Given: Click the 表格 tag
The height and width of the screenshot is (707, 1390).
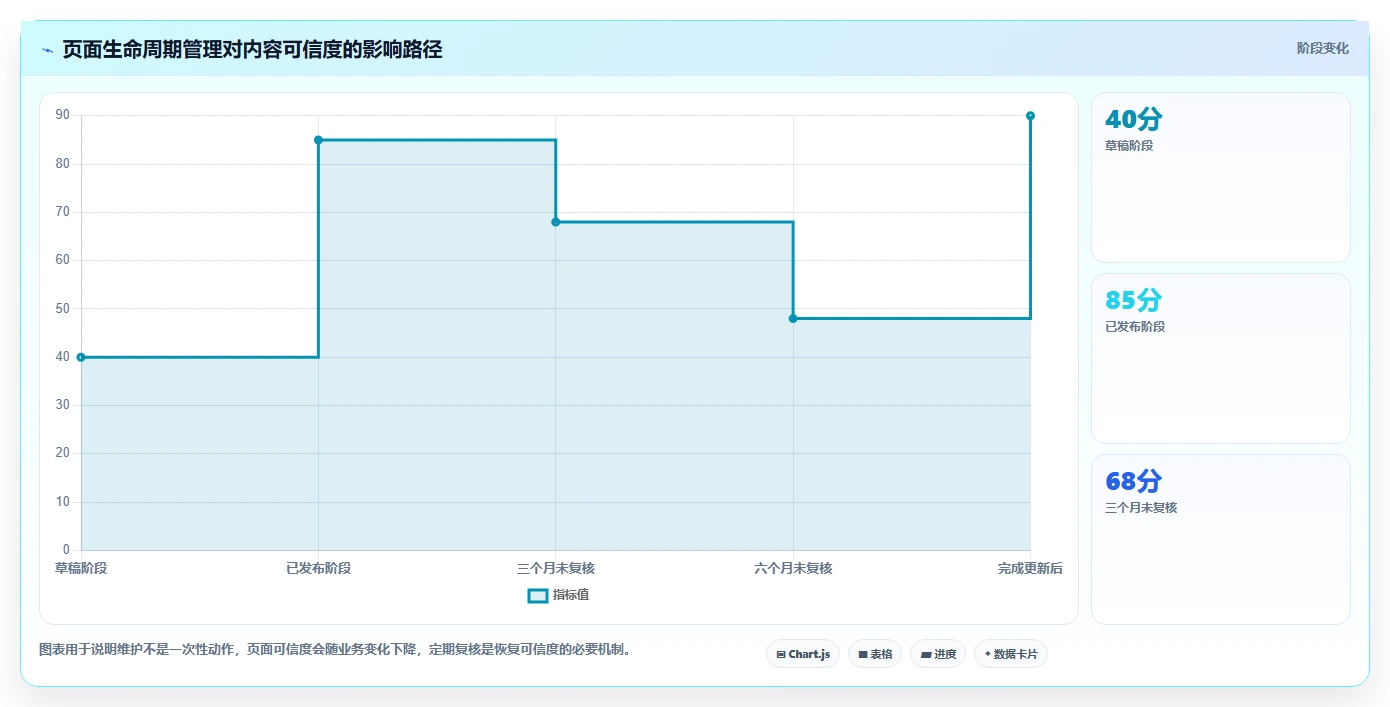Looking at the screenshot, I should click(875, 654).
